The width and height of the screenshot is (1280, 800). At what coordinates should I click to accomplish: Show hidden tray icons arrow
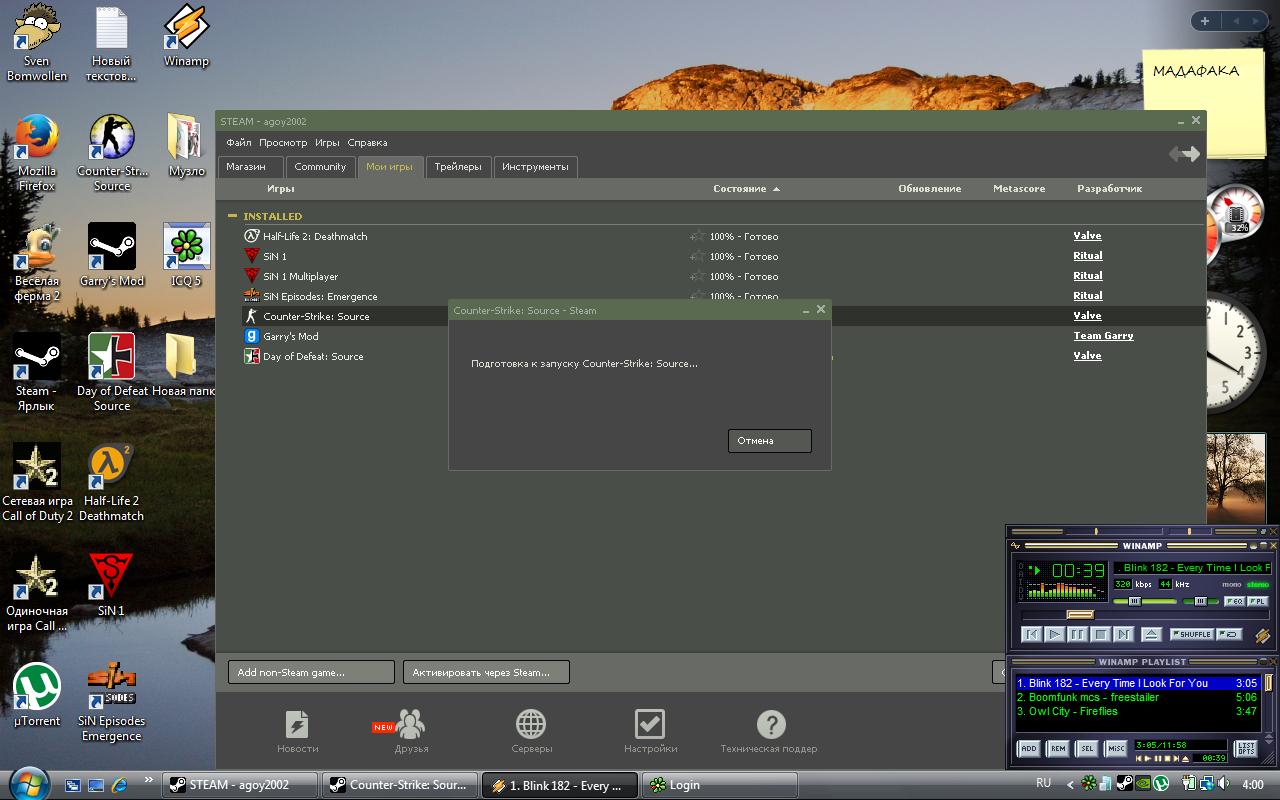[x=1070, y=785]
